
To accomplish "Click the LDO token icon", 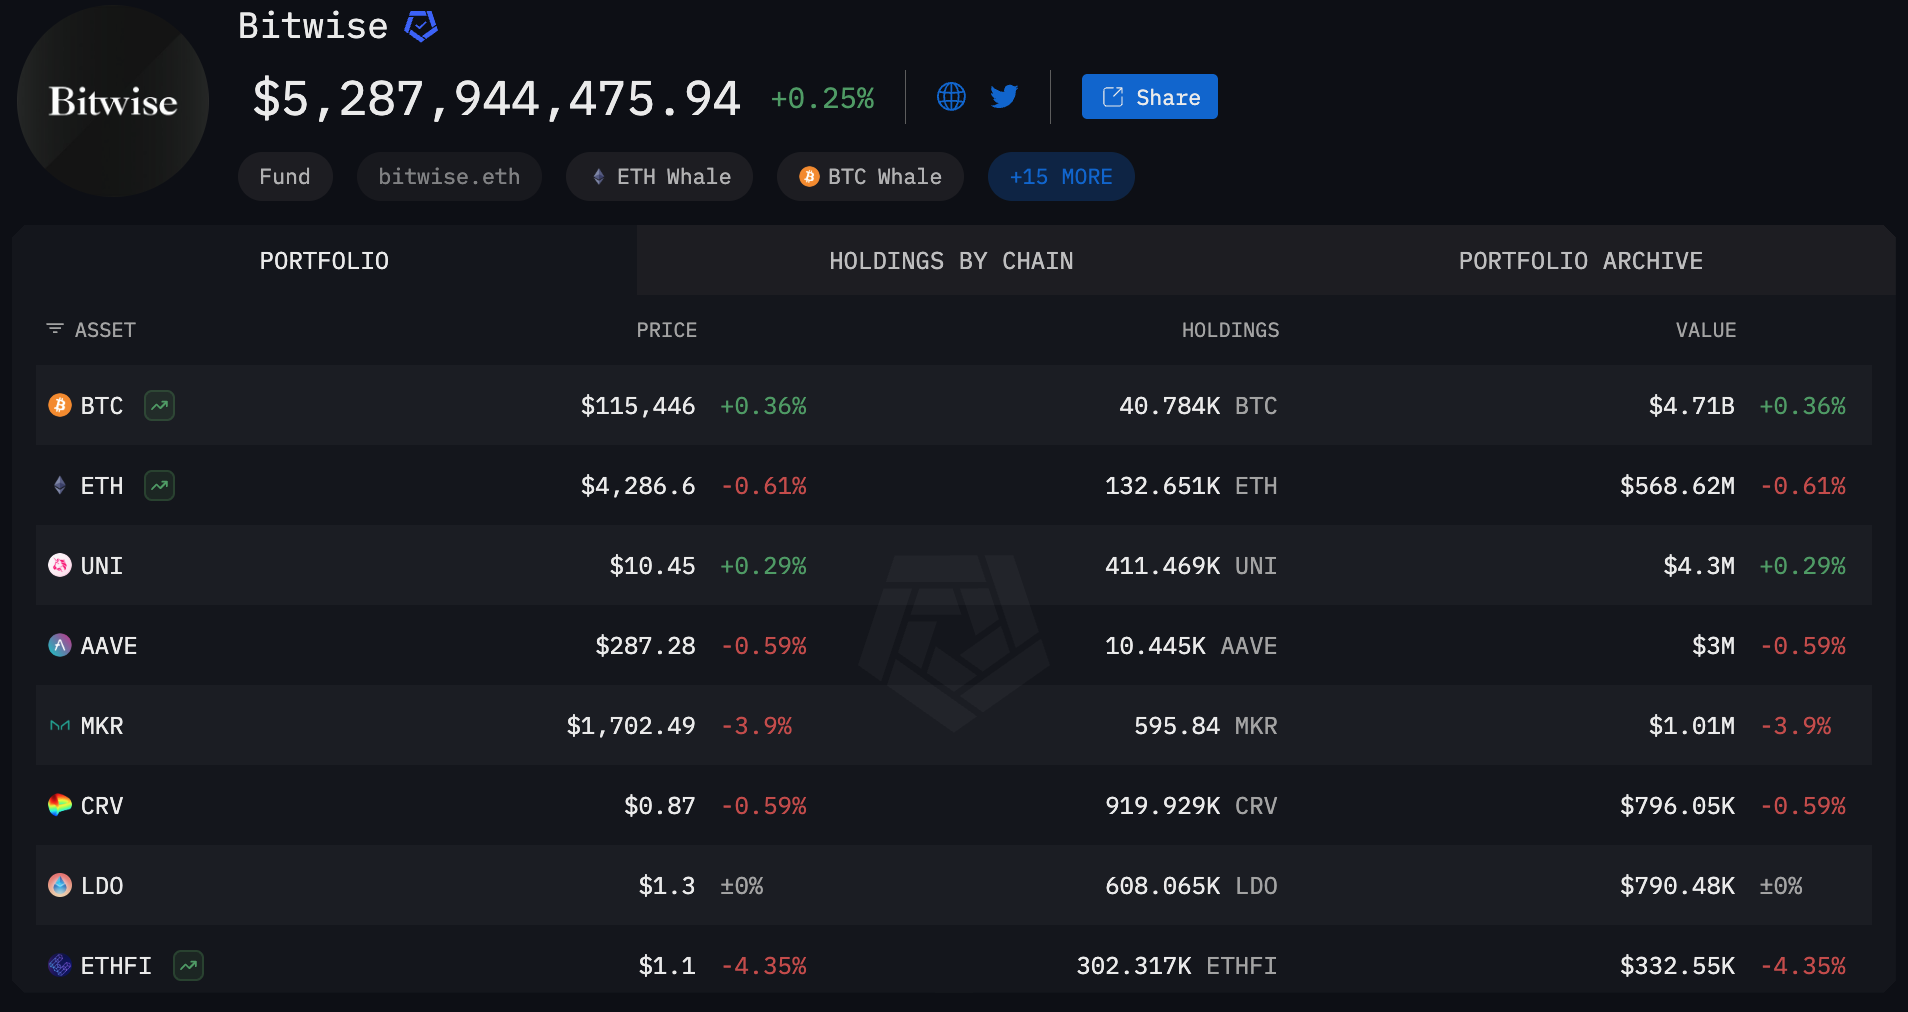I will 60,885.
